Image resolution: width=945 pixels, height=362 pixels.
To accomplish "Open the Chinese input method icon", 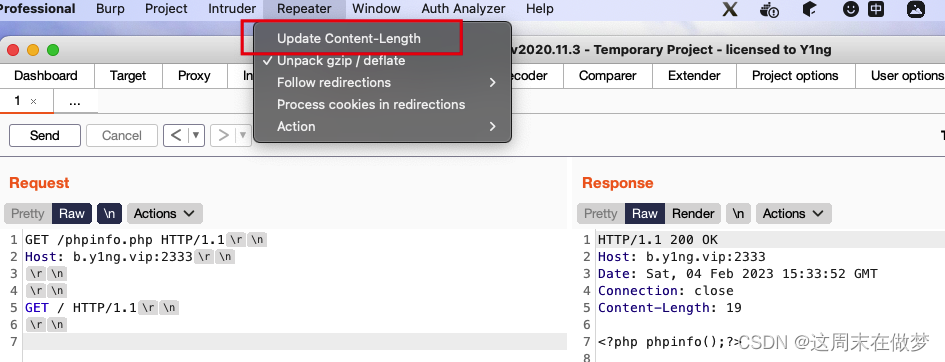I will 876,9.
